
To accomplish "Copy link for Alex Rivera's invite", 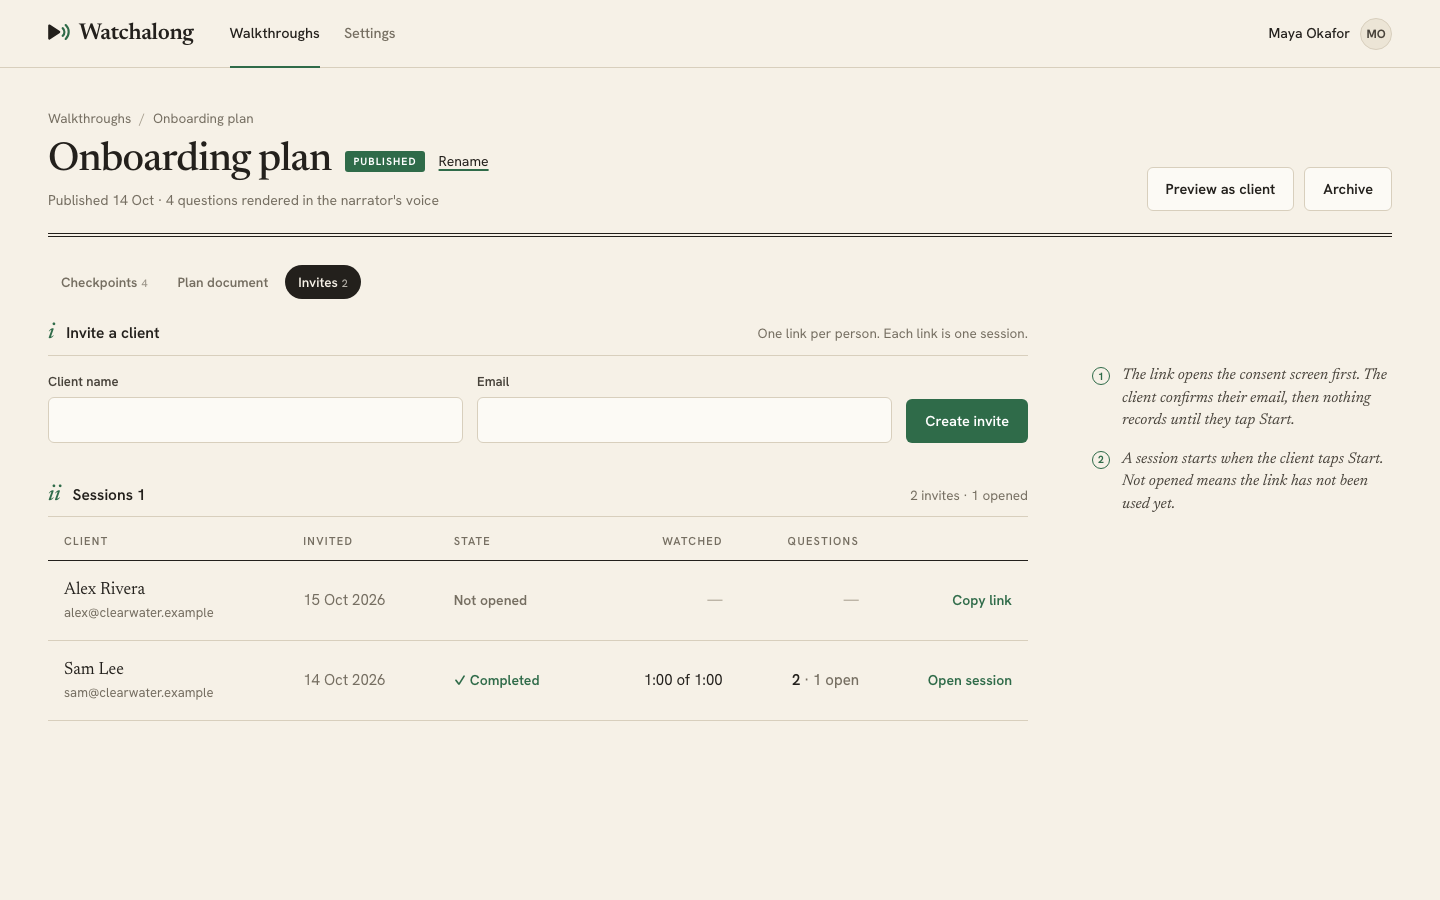I will (x=982, y=600).
